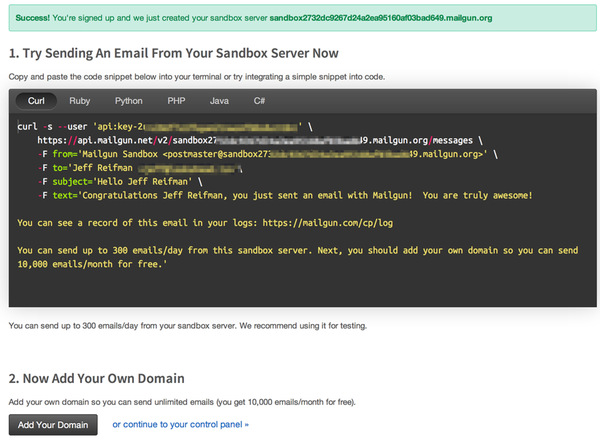This screenshot has width=600, height=438.
Task: Click the to='Jeff Reifman' parameter line
Action: click(x=140, y=168)
